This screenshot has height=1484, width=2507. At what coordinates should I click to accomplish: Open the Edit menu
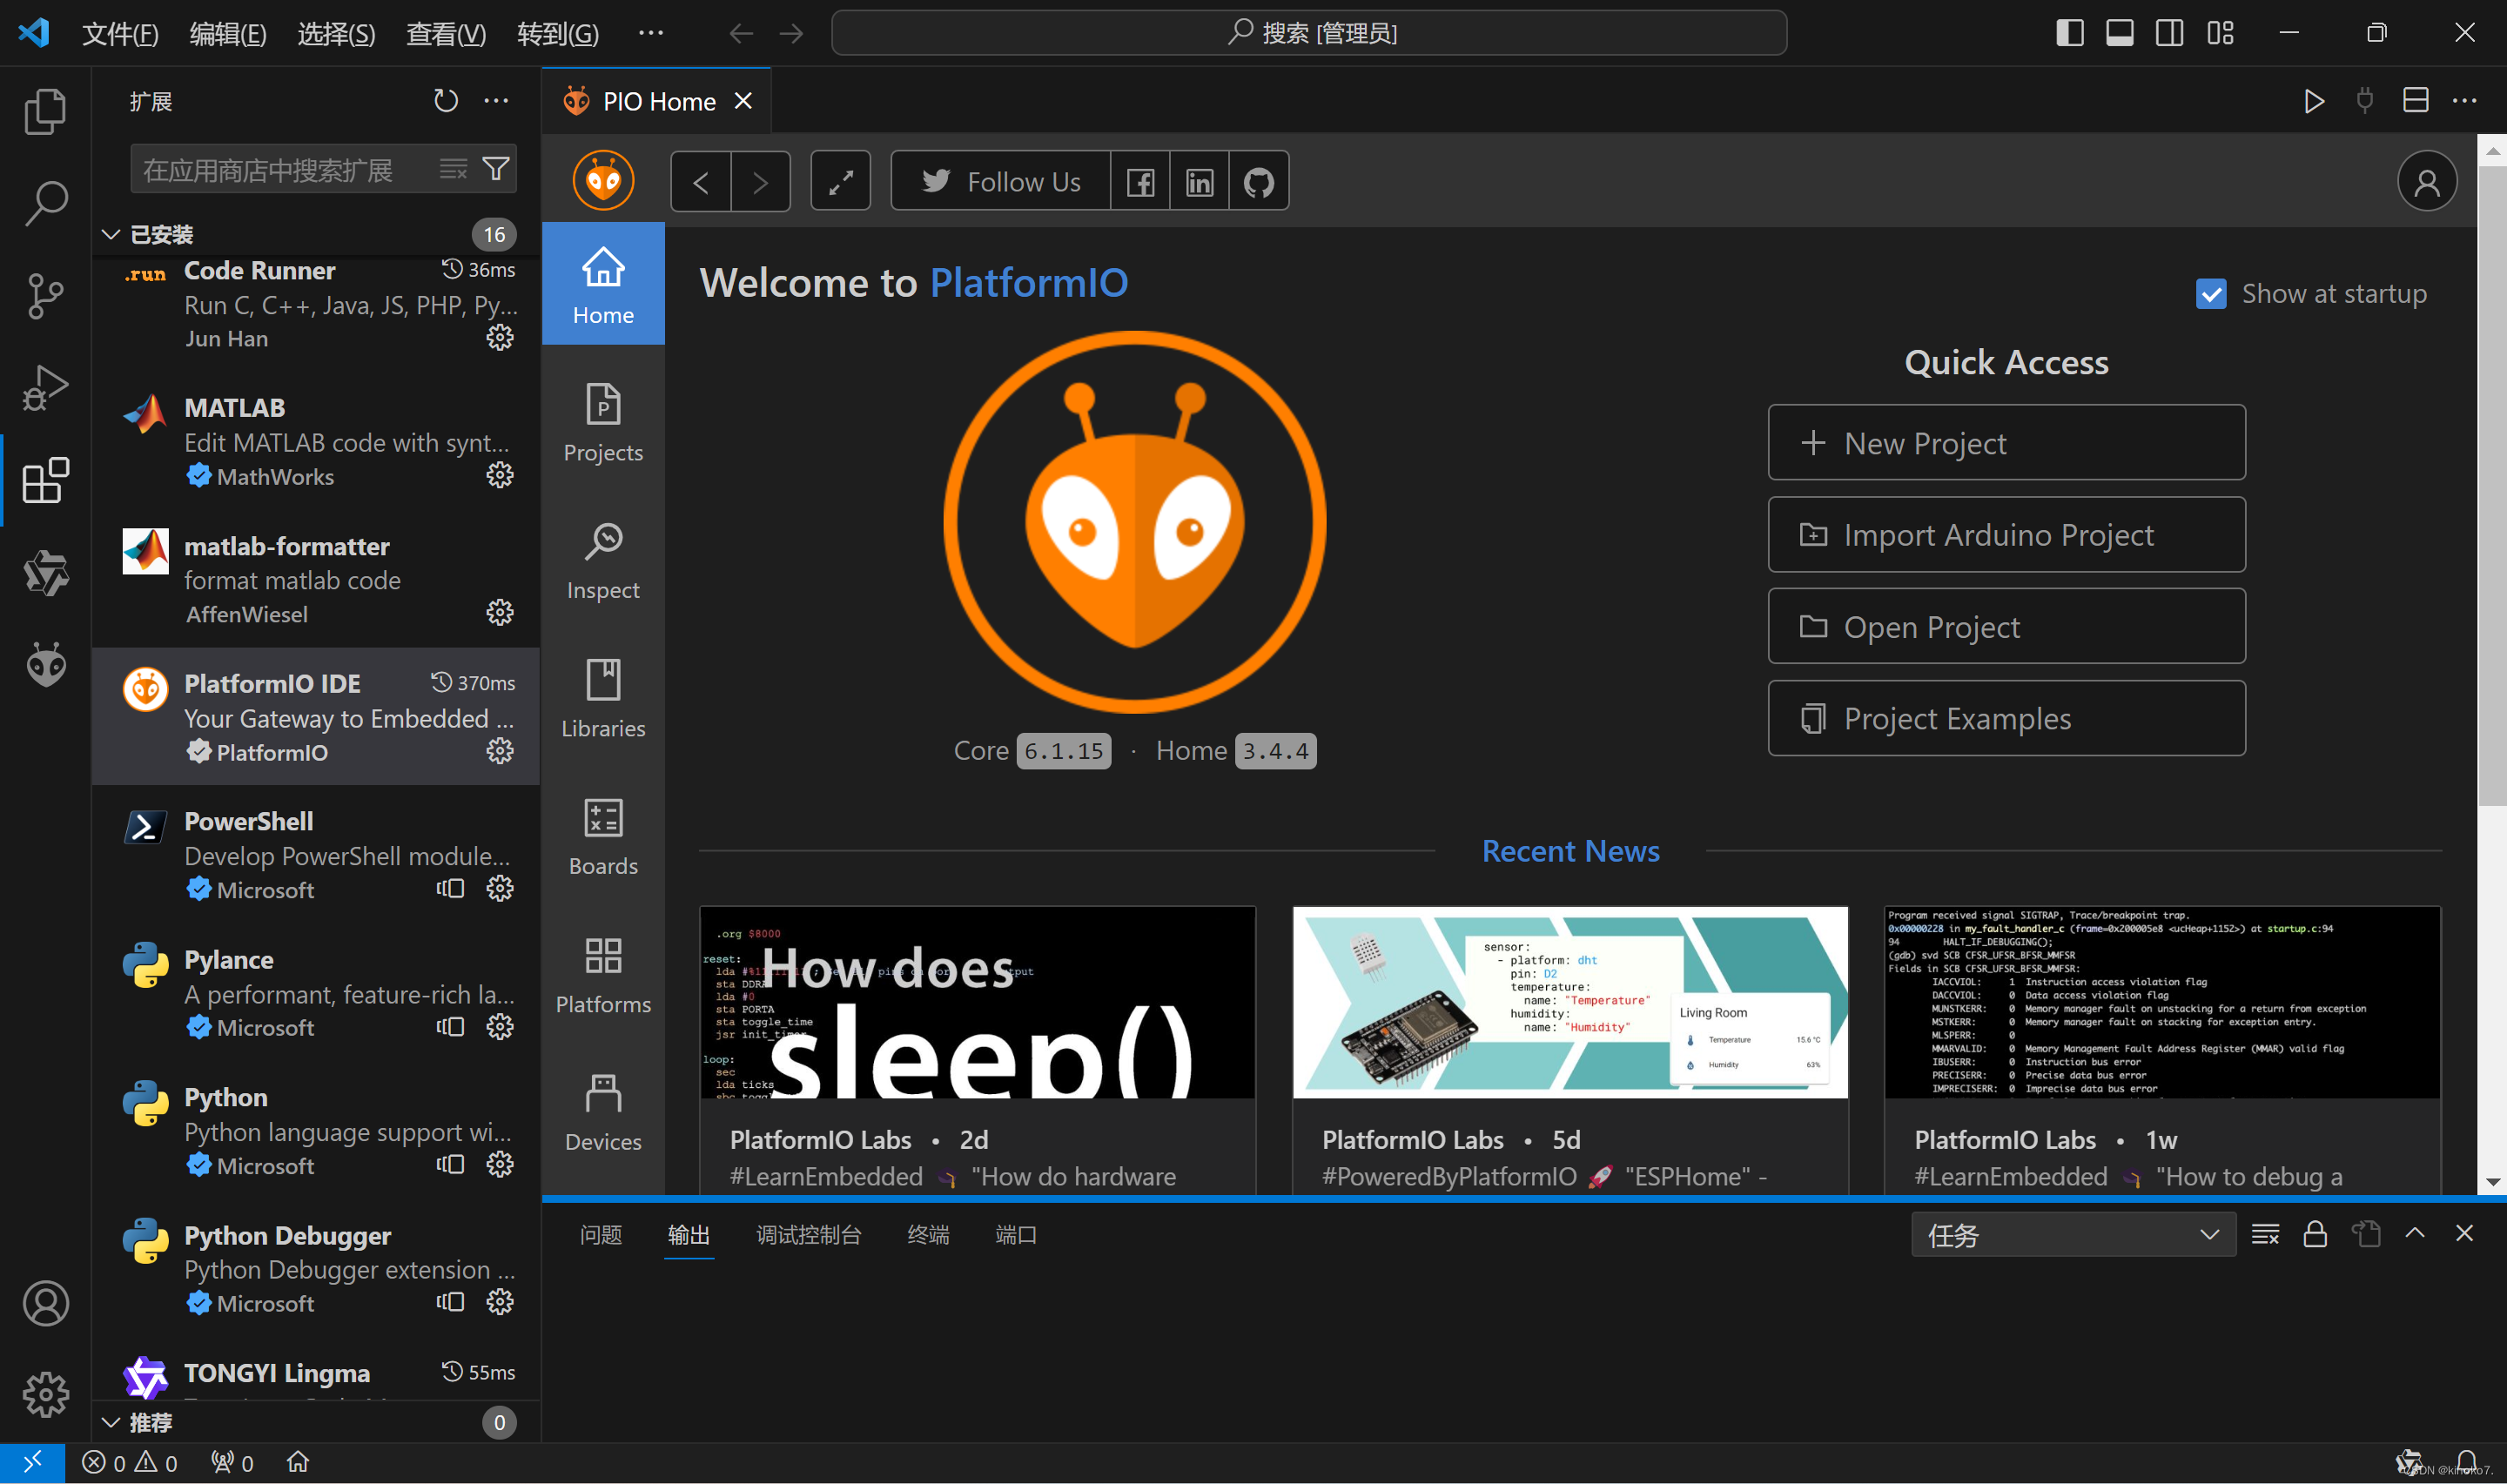point(228,34)
